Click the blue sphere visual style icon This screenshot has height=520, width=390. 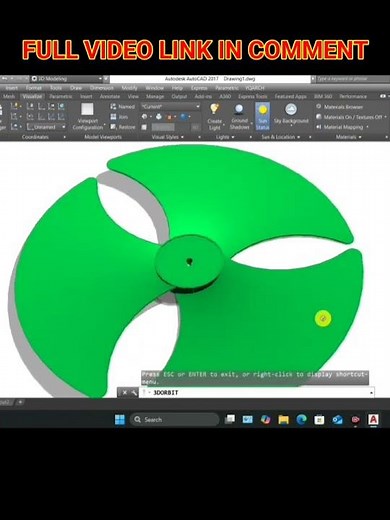click(184, 117)
